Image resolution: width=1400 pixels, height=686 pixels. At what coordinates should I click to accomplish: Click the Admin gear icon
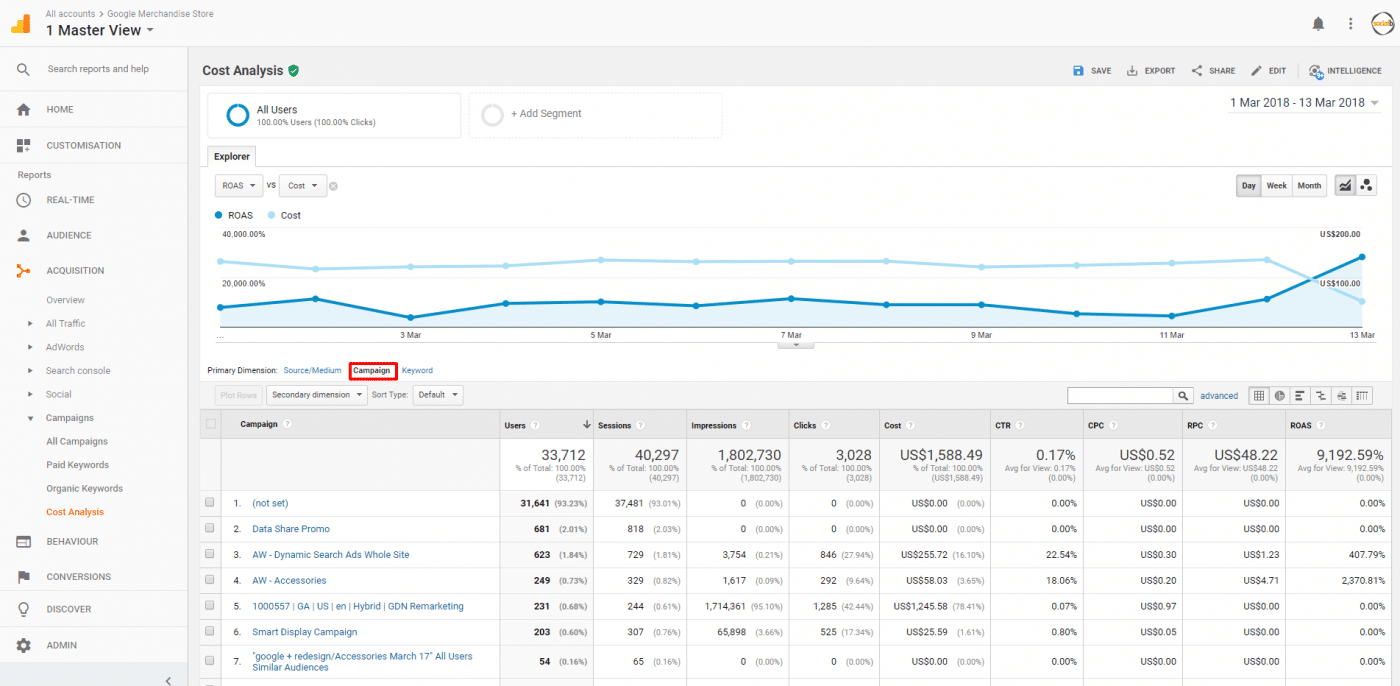tap(23, 646)
